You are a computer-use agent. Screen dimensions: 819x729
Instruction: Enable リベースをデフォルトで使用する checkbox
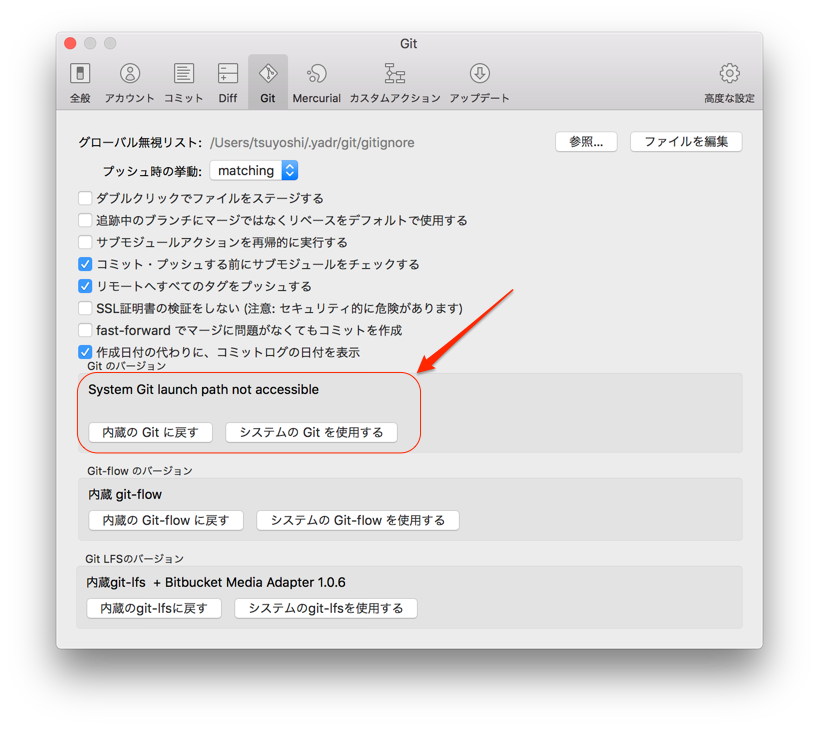pos(85,220)
